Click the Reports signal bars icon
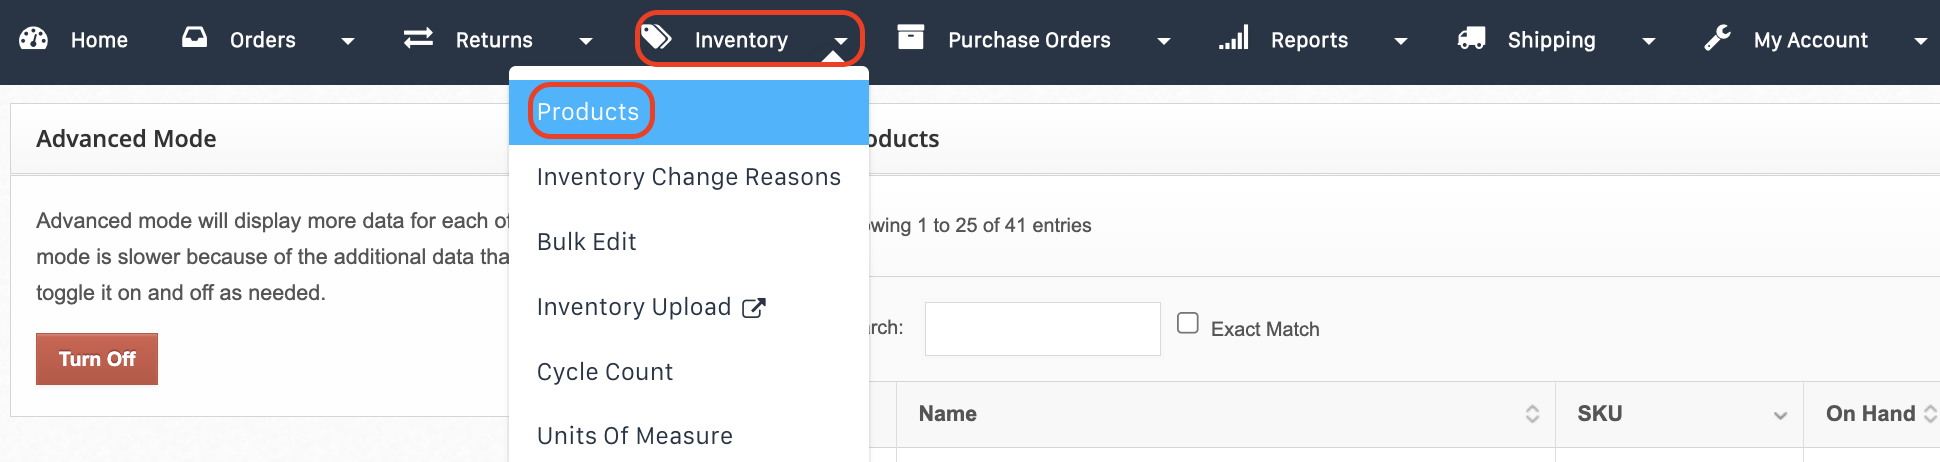 (x=1234, y=38)
